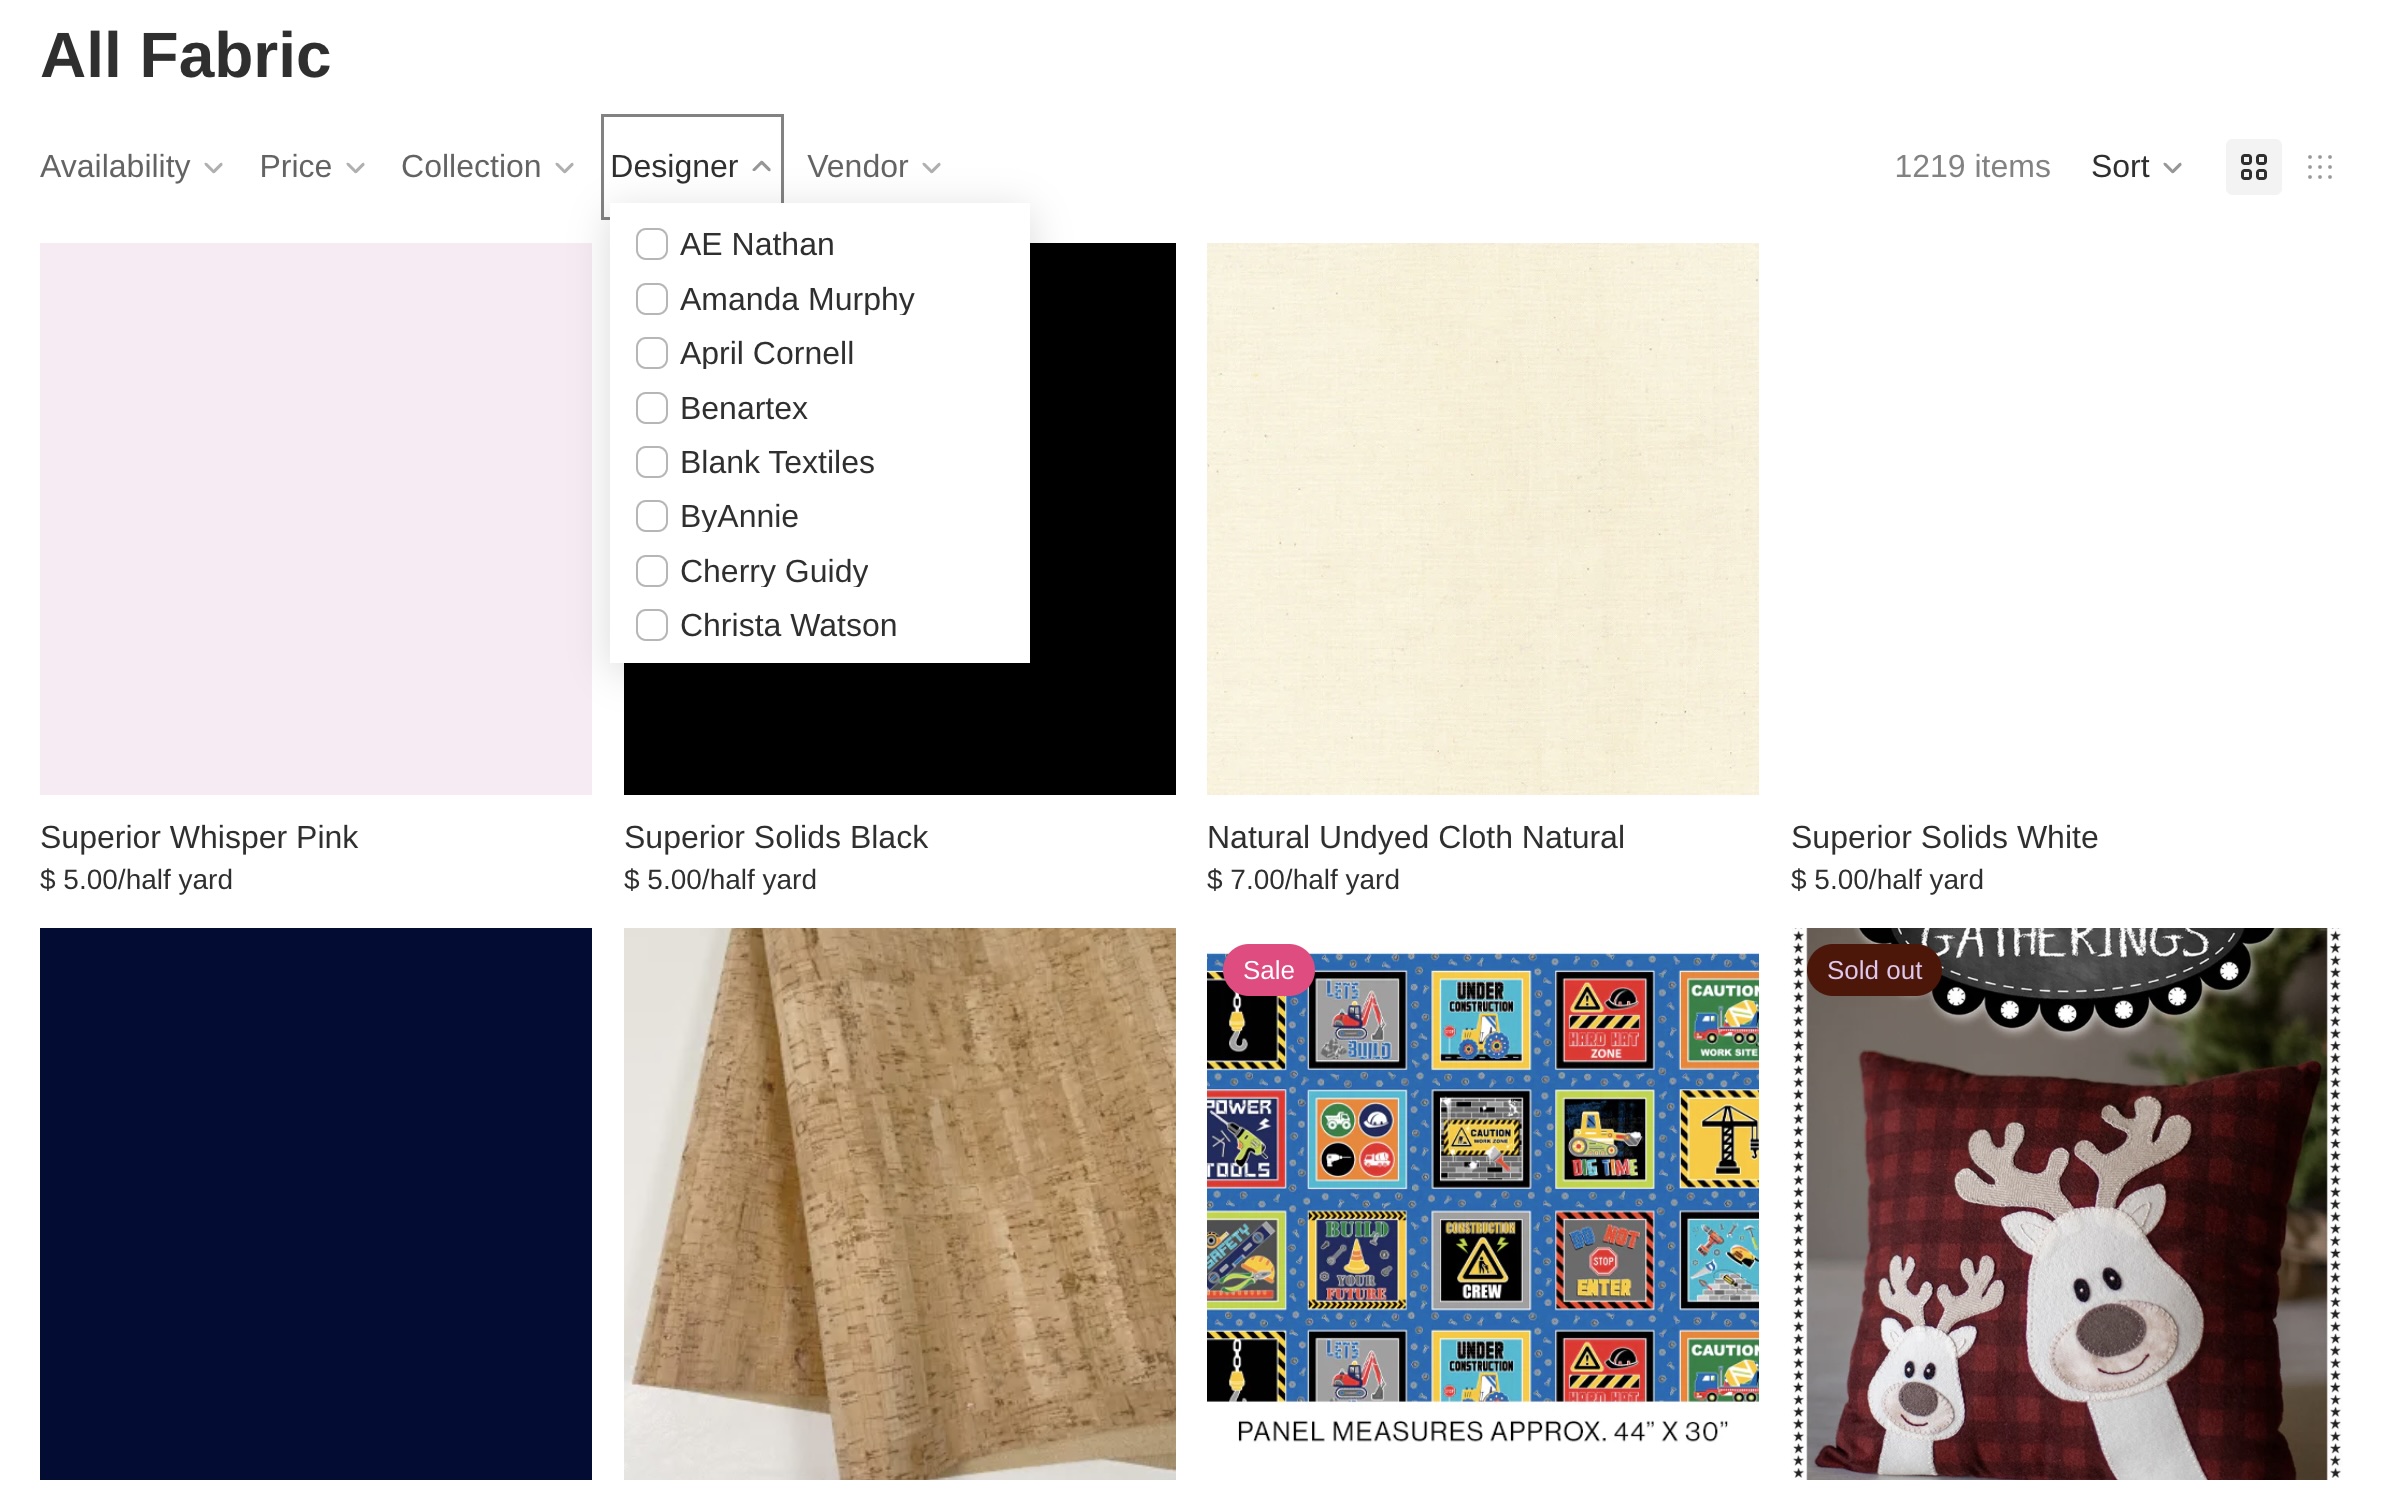
Task: Open Natural Undyed Cloth Natural product title
Action: [x=1415, y=837]
